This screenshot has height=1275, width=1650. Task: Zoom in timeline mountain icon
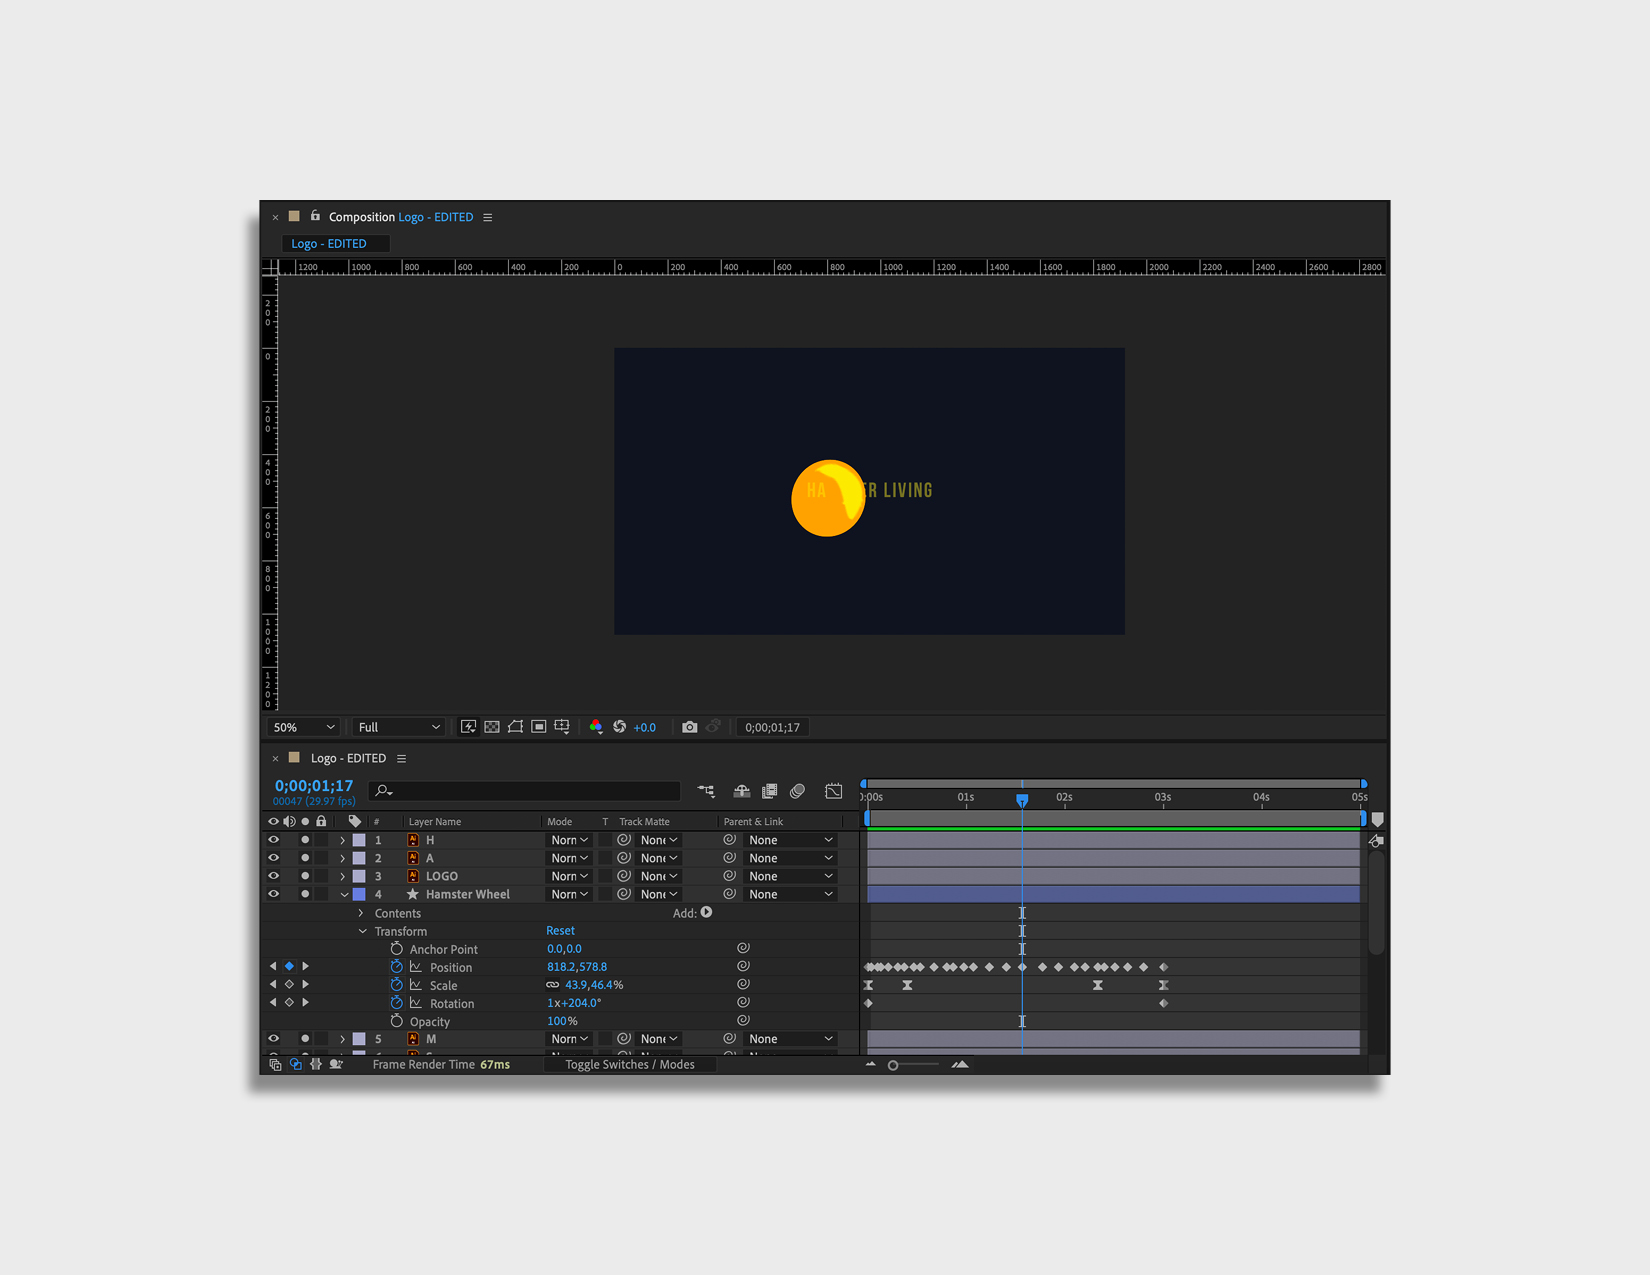coord(960,1065)
